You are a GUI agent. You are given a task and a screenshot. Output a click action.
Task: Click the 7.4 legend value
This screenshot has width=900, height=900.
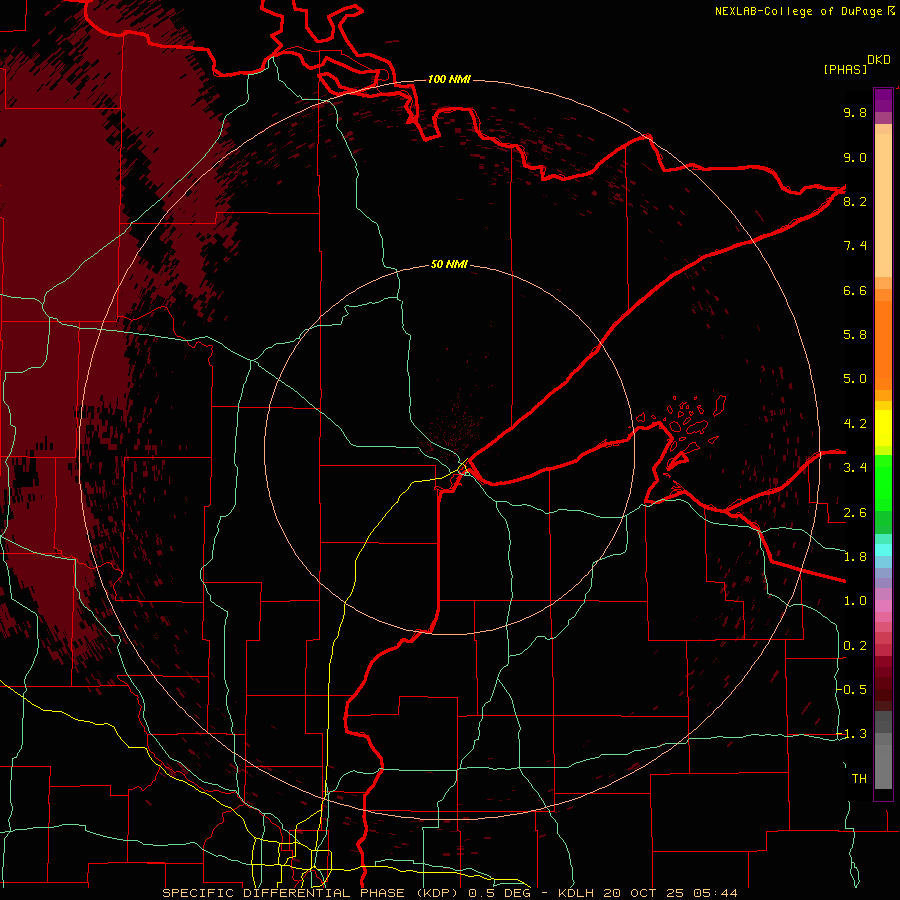tap(855, 246)
